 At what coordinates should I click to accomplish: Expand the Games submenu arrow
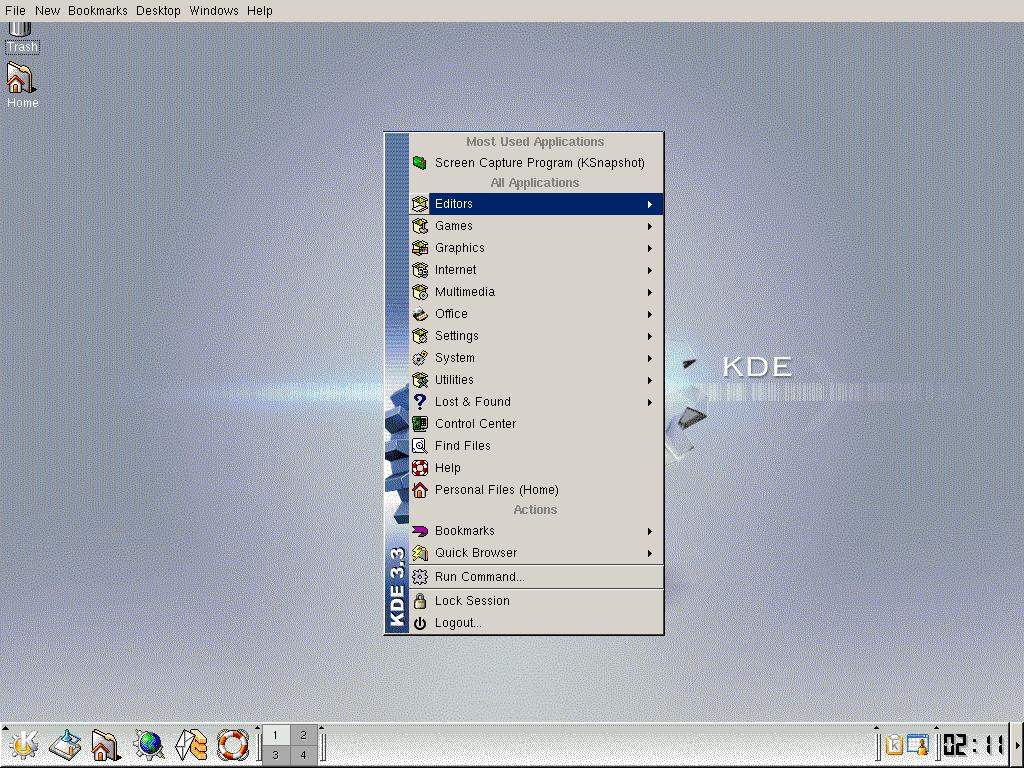click(x=649, y=226)
